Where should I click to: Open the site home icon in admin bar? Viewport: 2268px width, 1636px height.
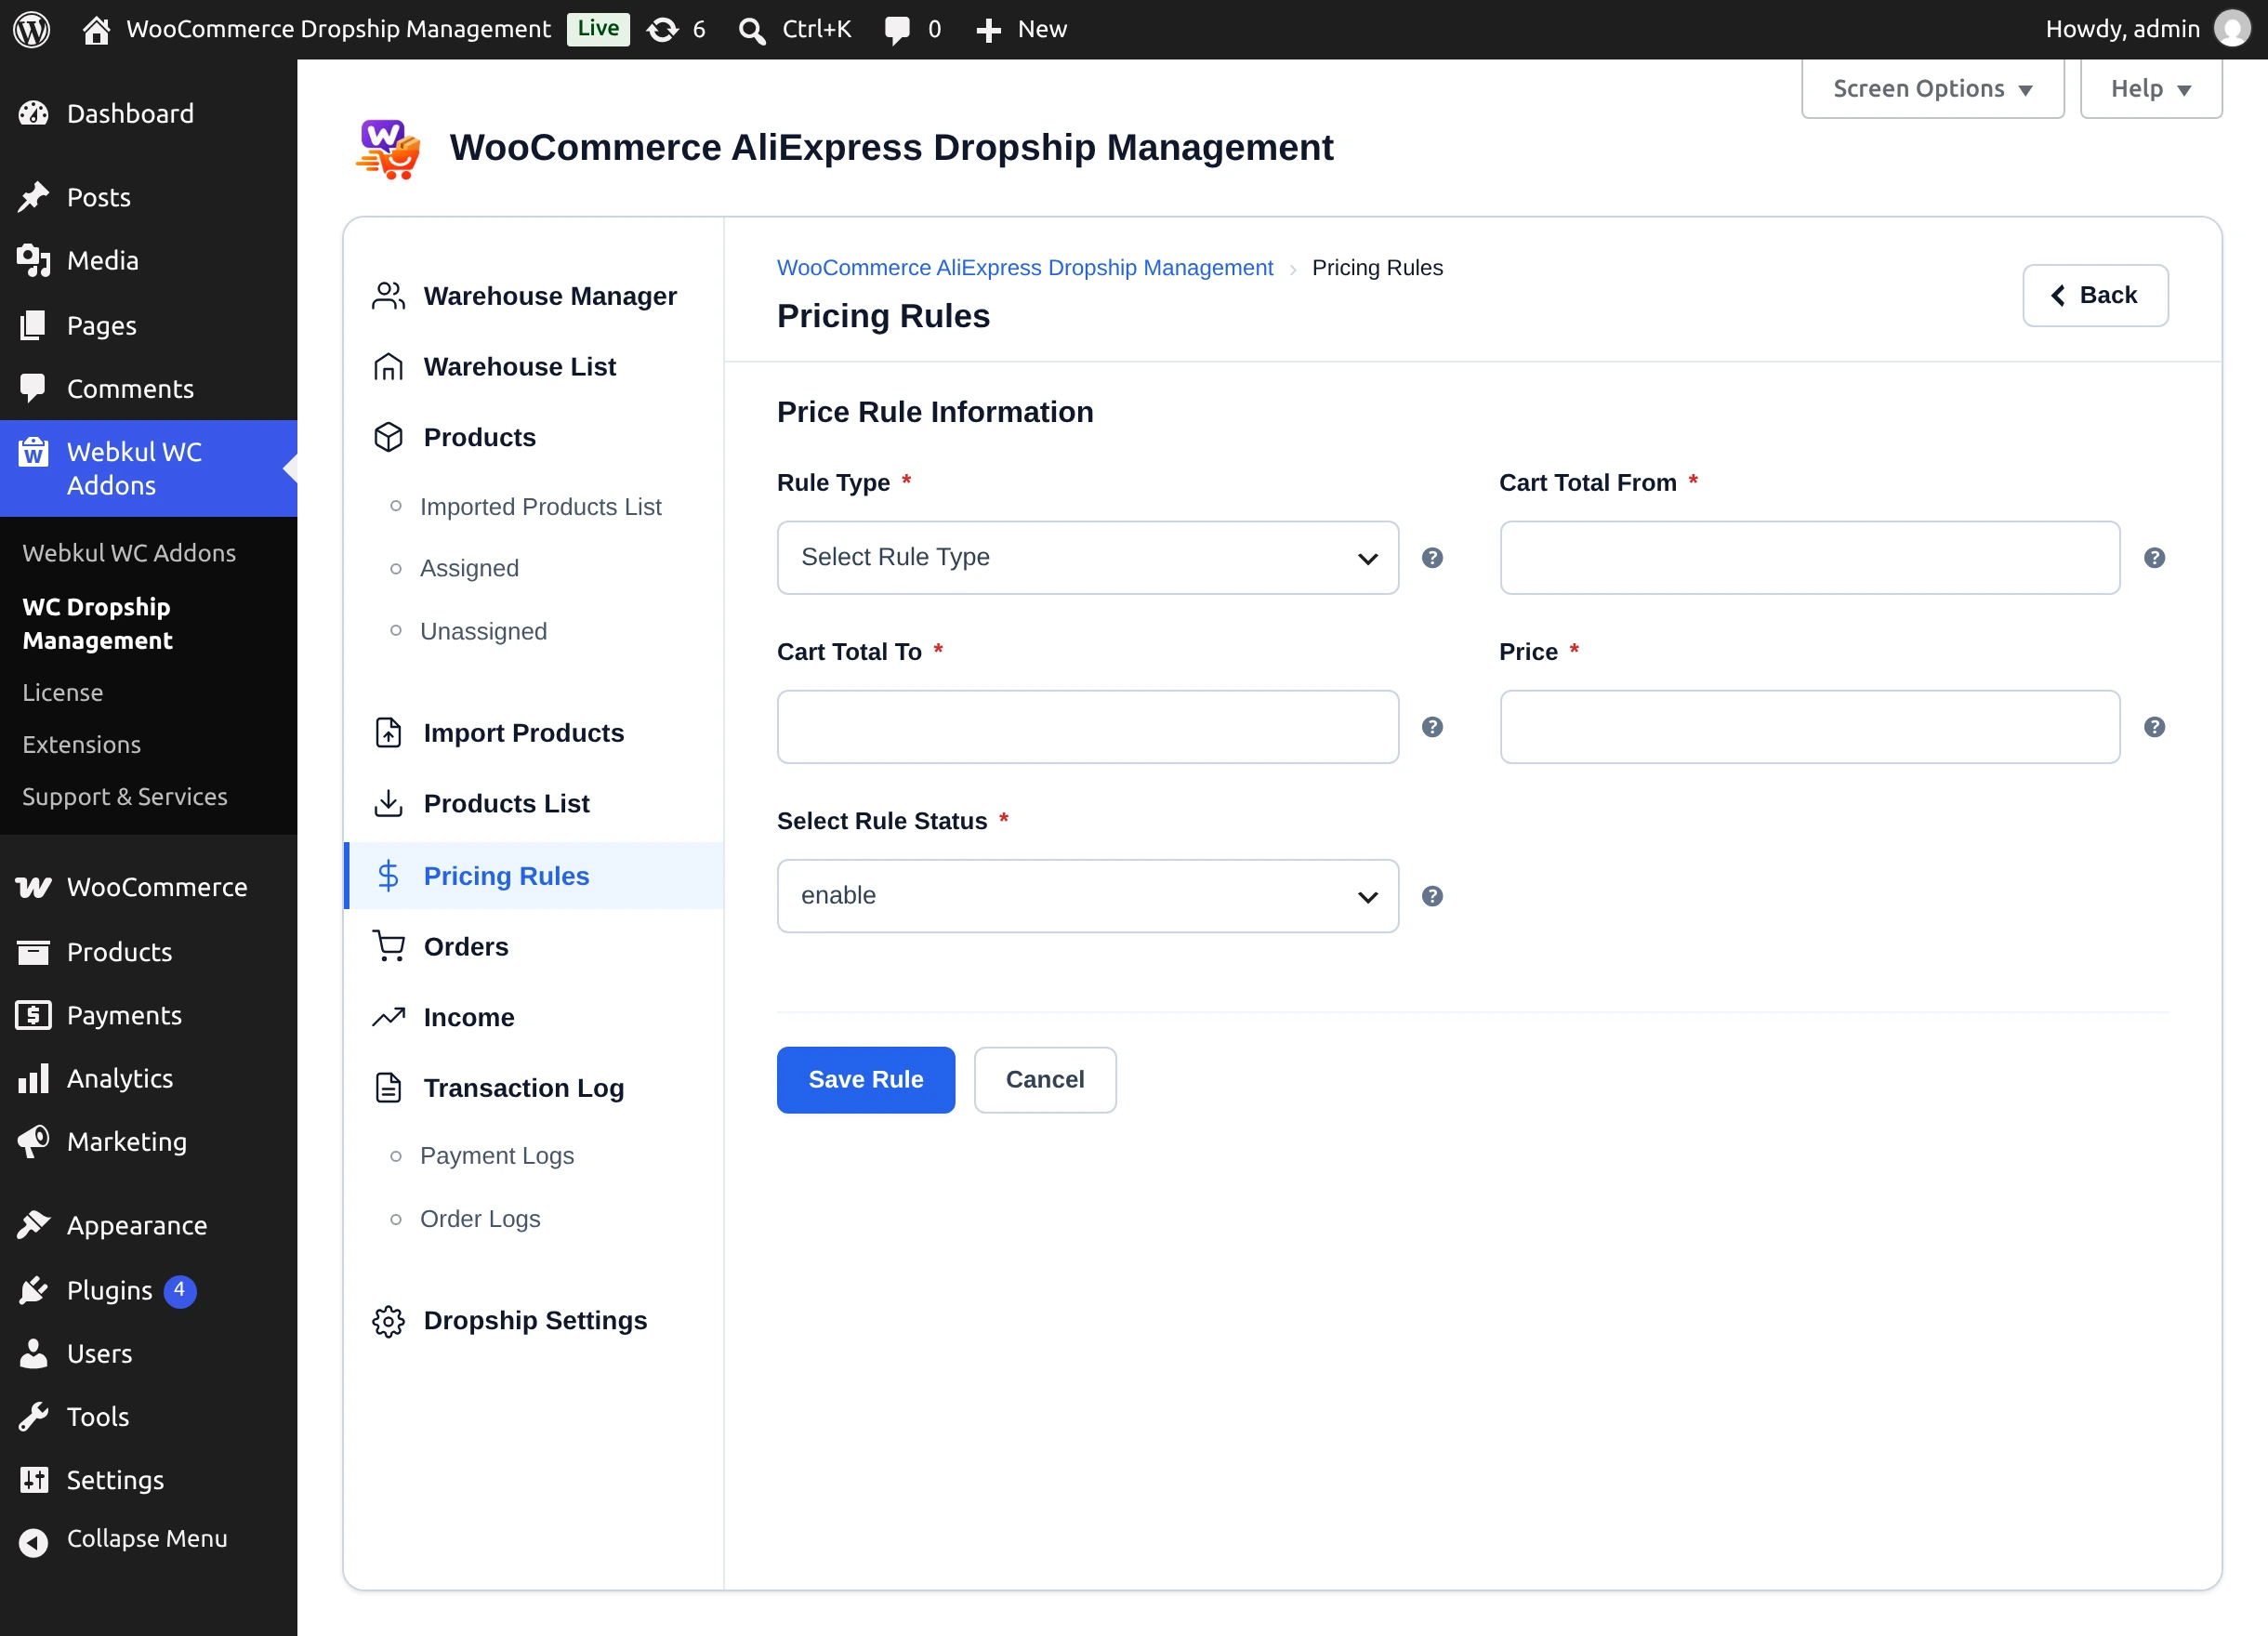[96, 30]
